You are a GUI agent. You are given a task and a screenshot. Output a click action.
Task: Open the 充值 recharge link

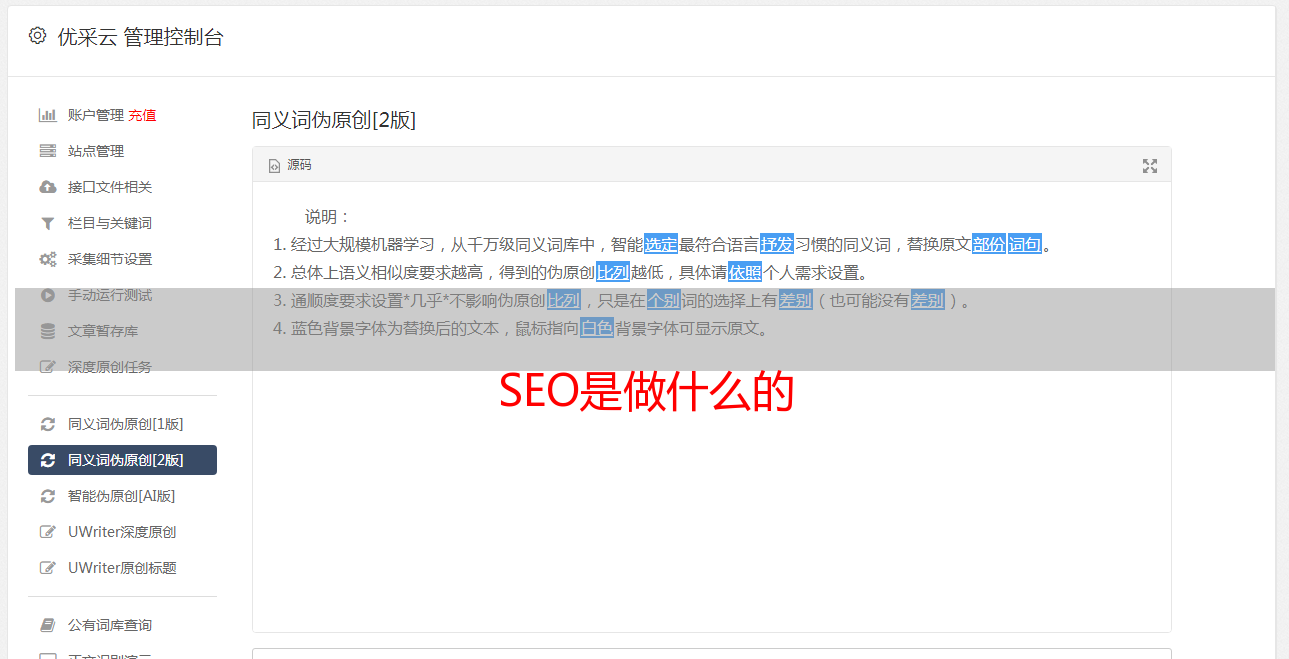point(142,115)
